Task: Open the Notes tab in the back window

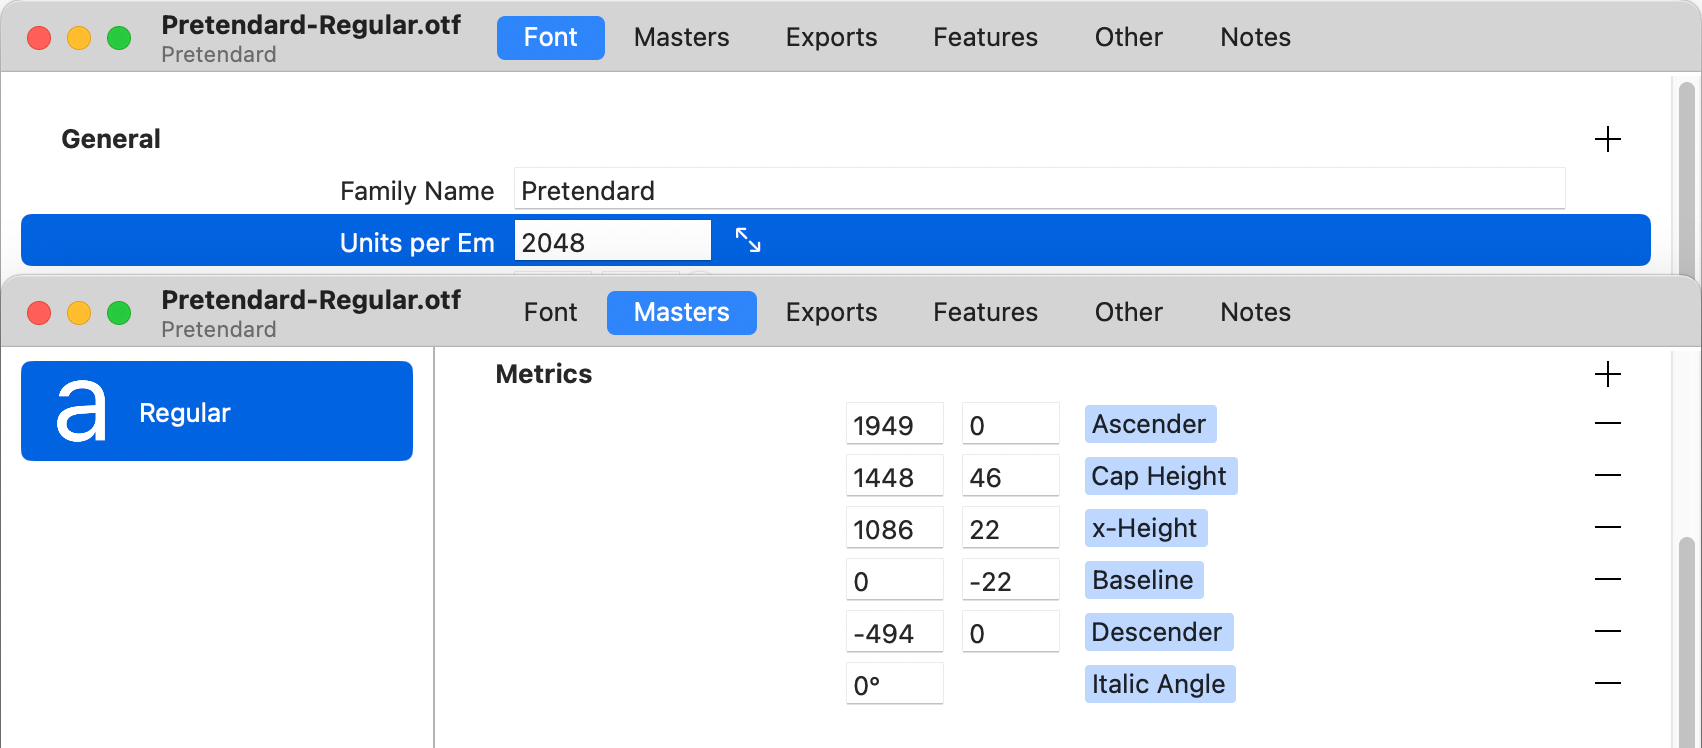Action: pos(1256,38)
